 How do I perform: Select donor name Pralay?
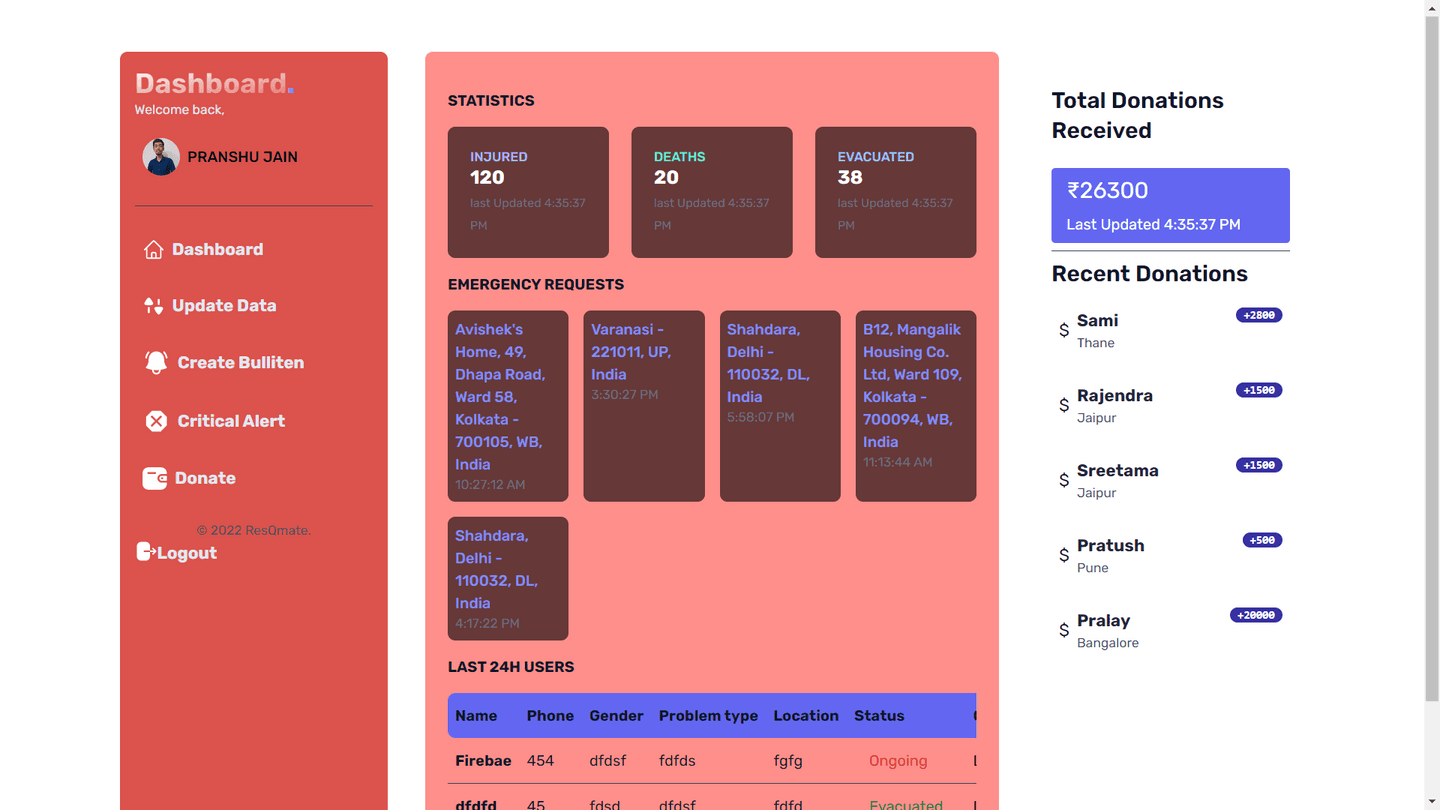pyautogui.click(x=1104, y=621)
